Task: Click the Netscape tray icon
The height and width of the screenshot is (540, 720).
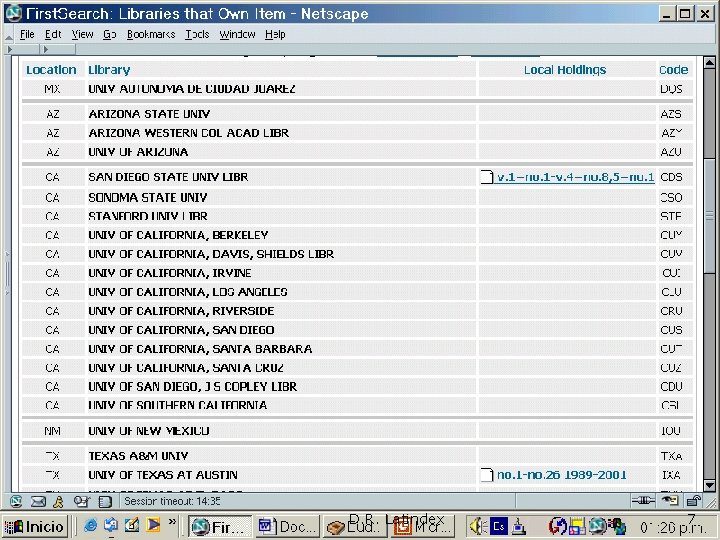Action: [598, 526]
